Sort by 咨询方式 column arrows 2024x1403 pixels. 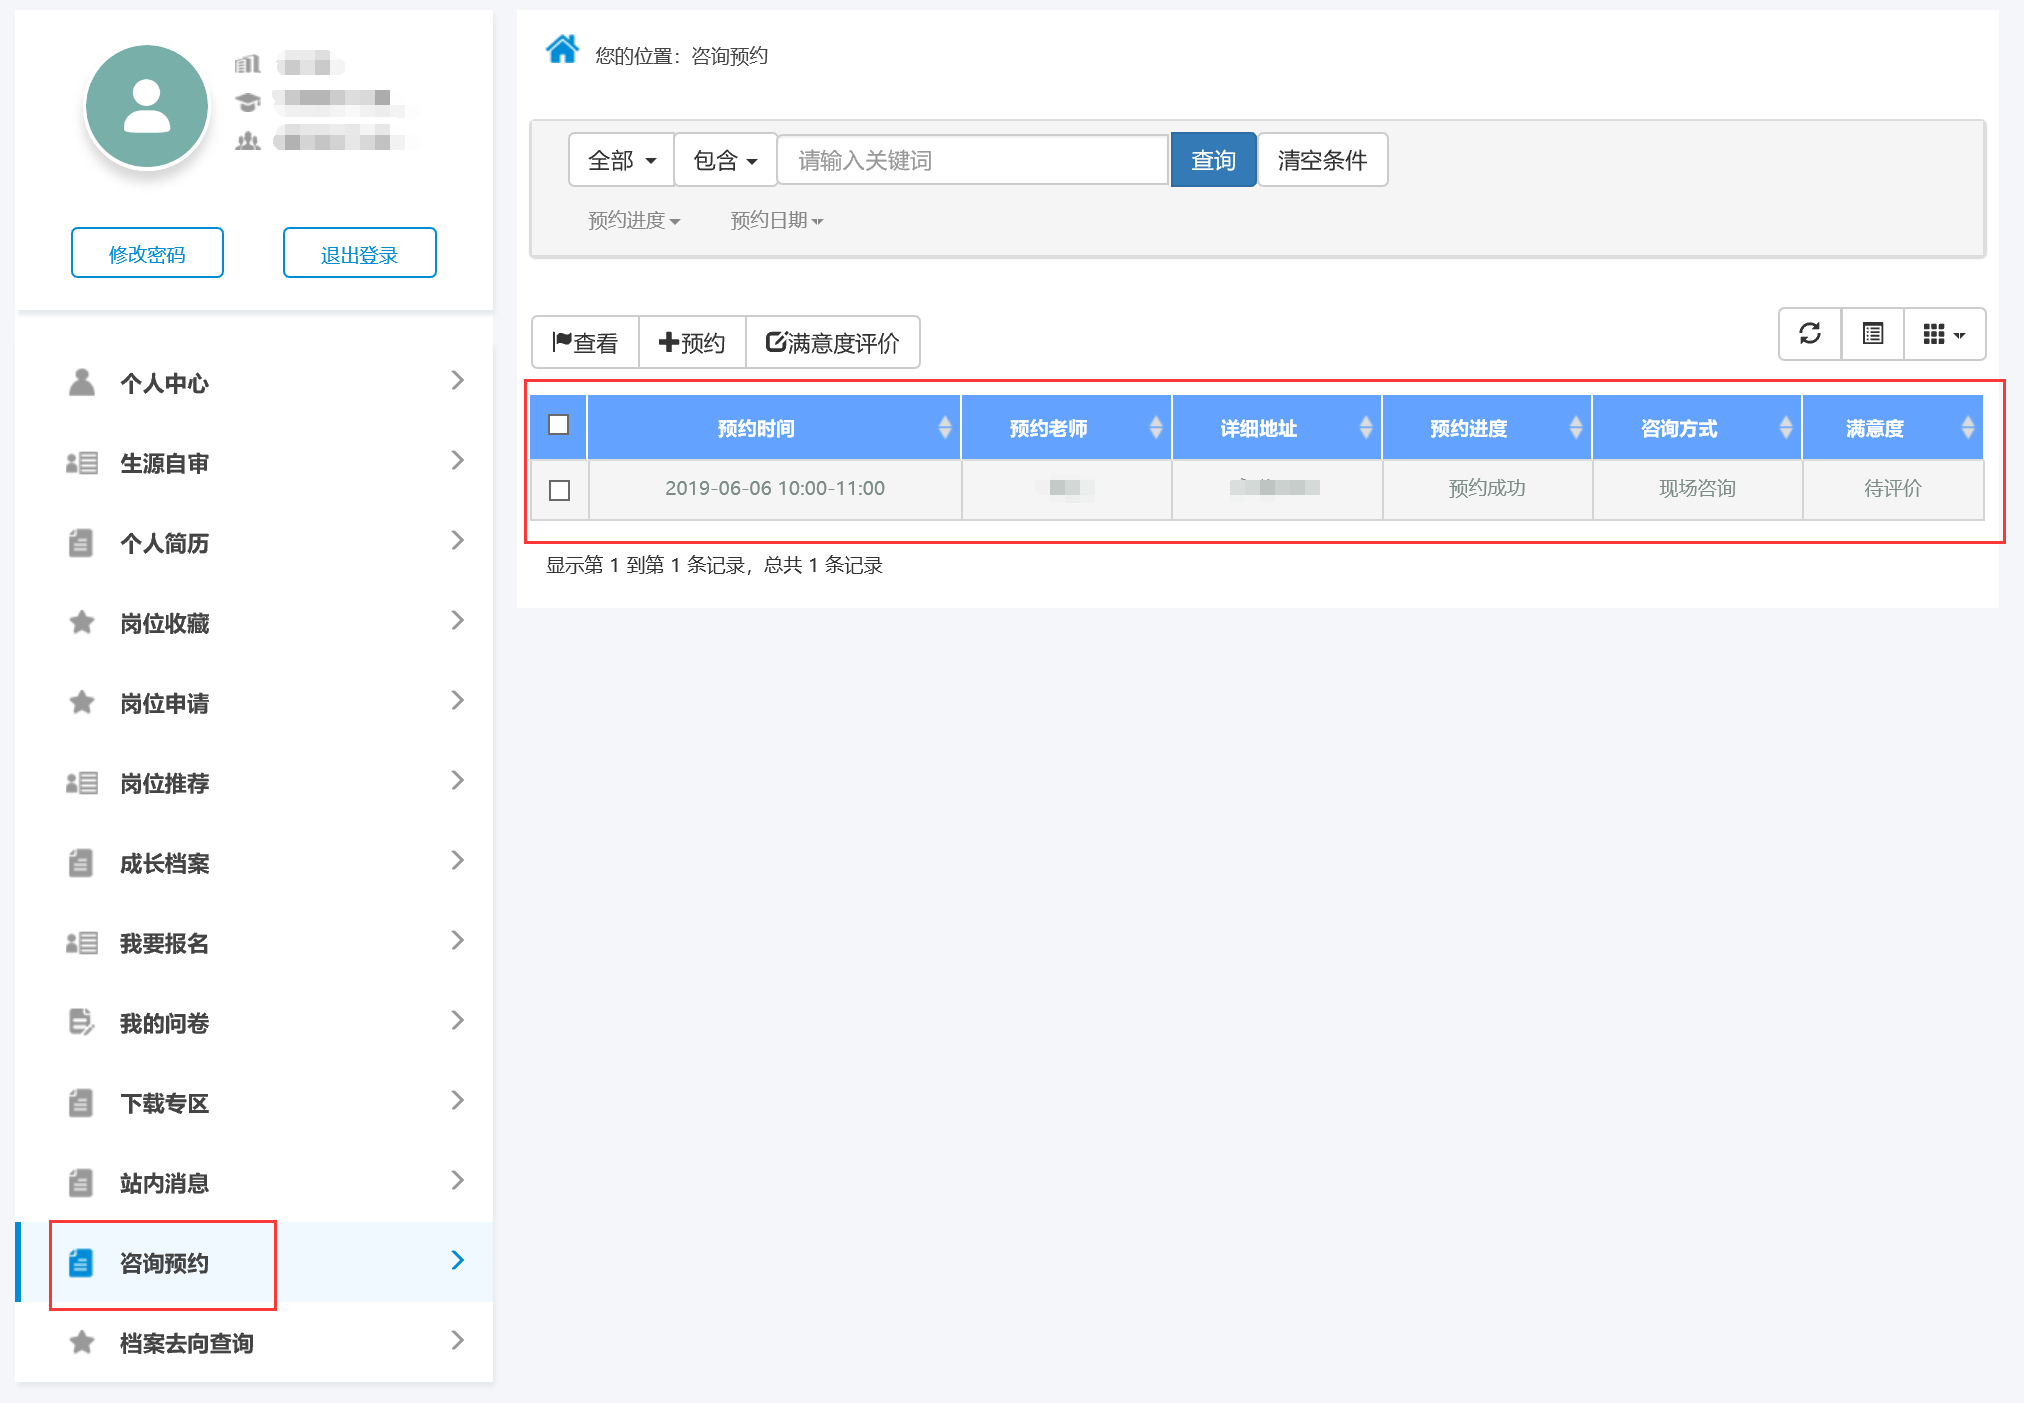pos(1786,428)
